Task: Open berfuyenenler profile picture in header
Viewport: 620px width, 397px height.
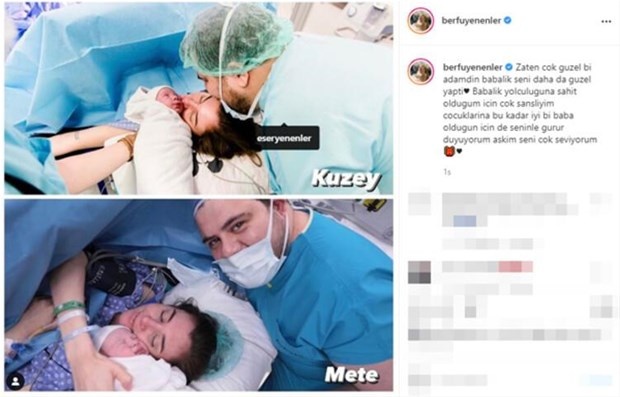Action: click(x=421, y=21)
